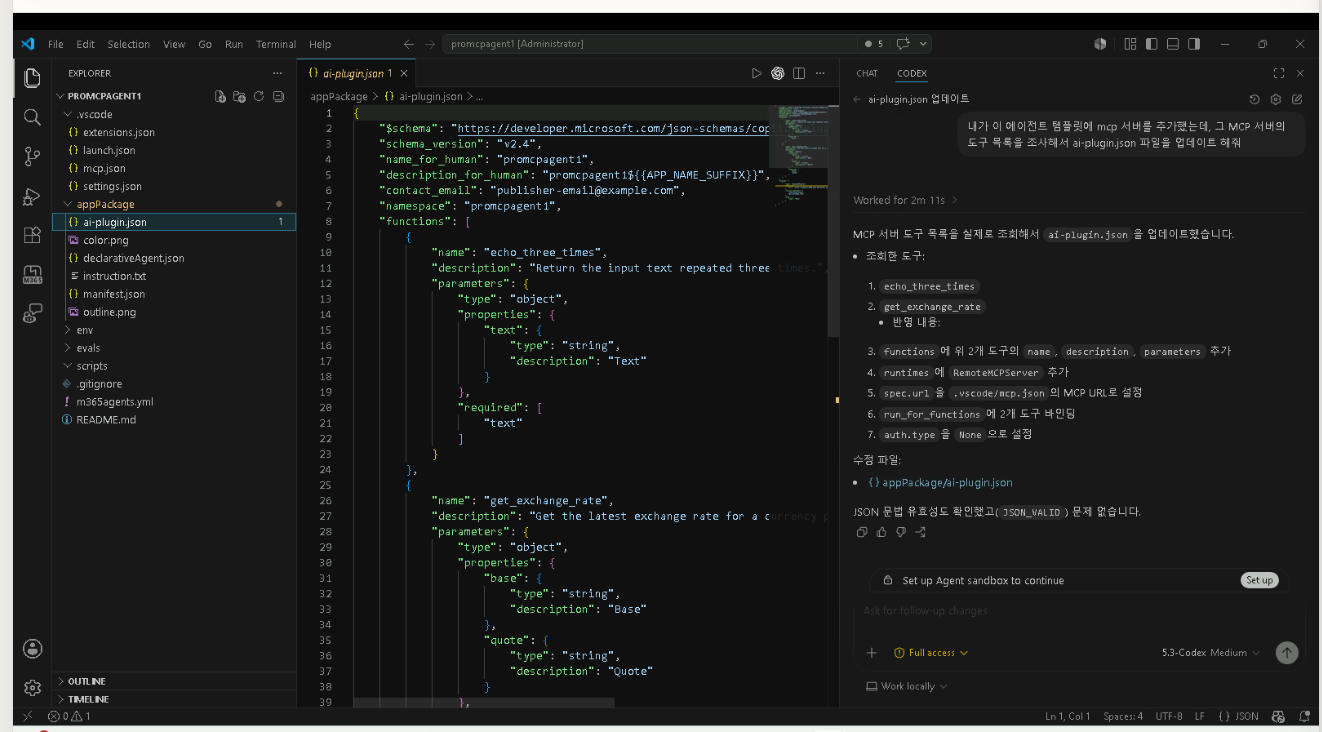Open the Terminal menu
1322x732 pixels.
tap(276, 44)
